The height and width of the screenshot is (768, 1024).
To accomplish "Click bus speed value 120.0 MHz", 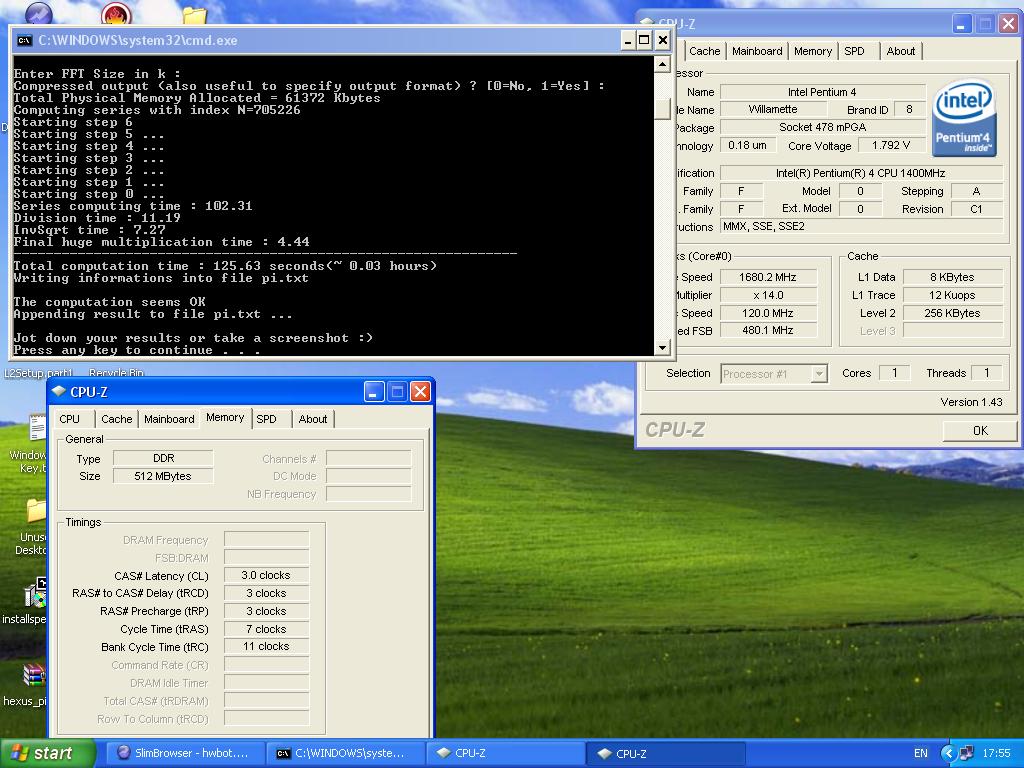I will tap(768, 313).
